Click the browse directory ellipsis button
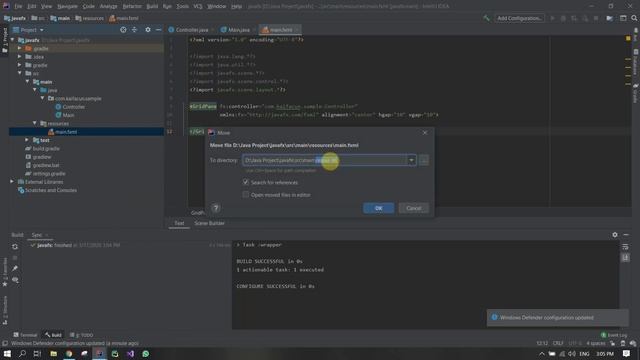The height and width of the screenshot is (360, 640). pos(424,160)
